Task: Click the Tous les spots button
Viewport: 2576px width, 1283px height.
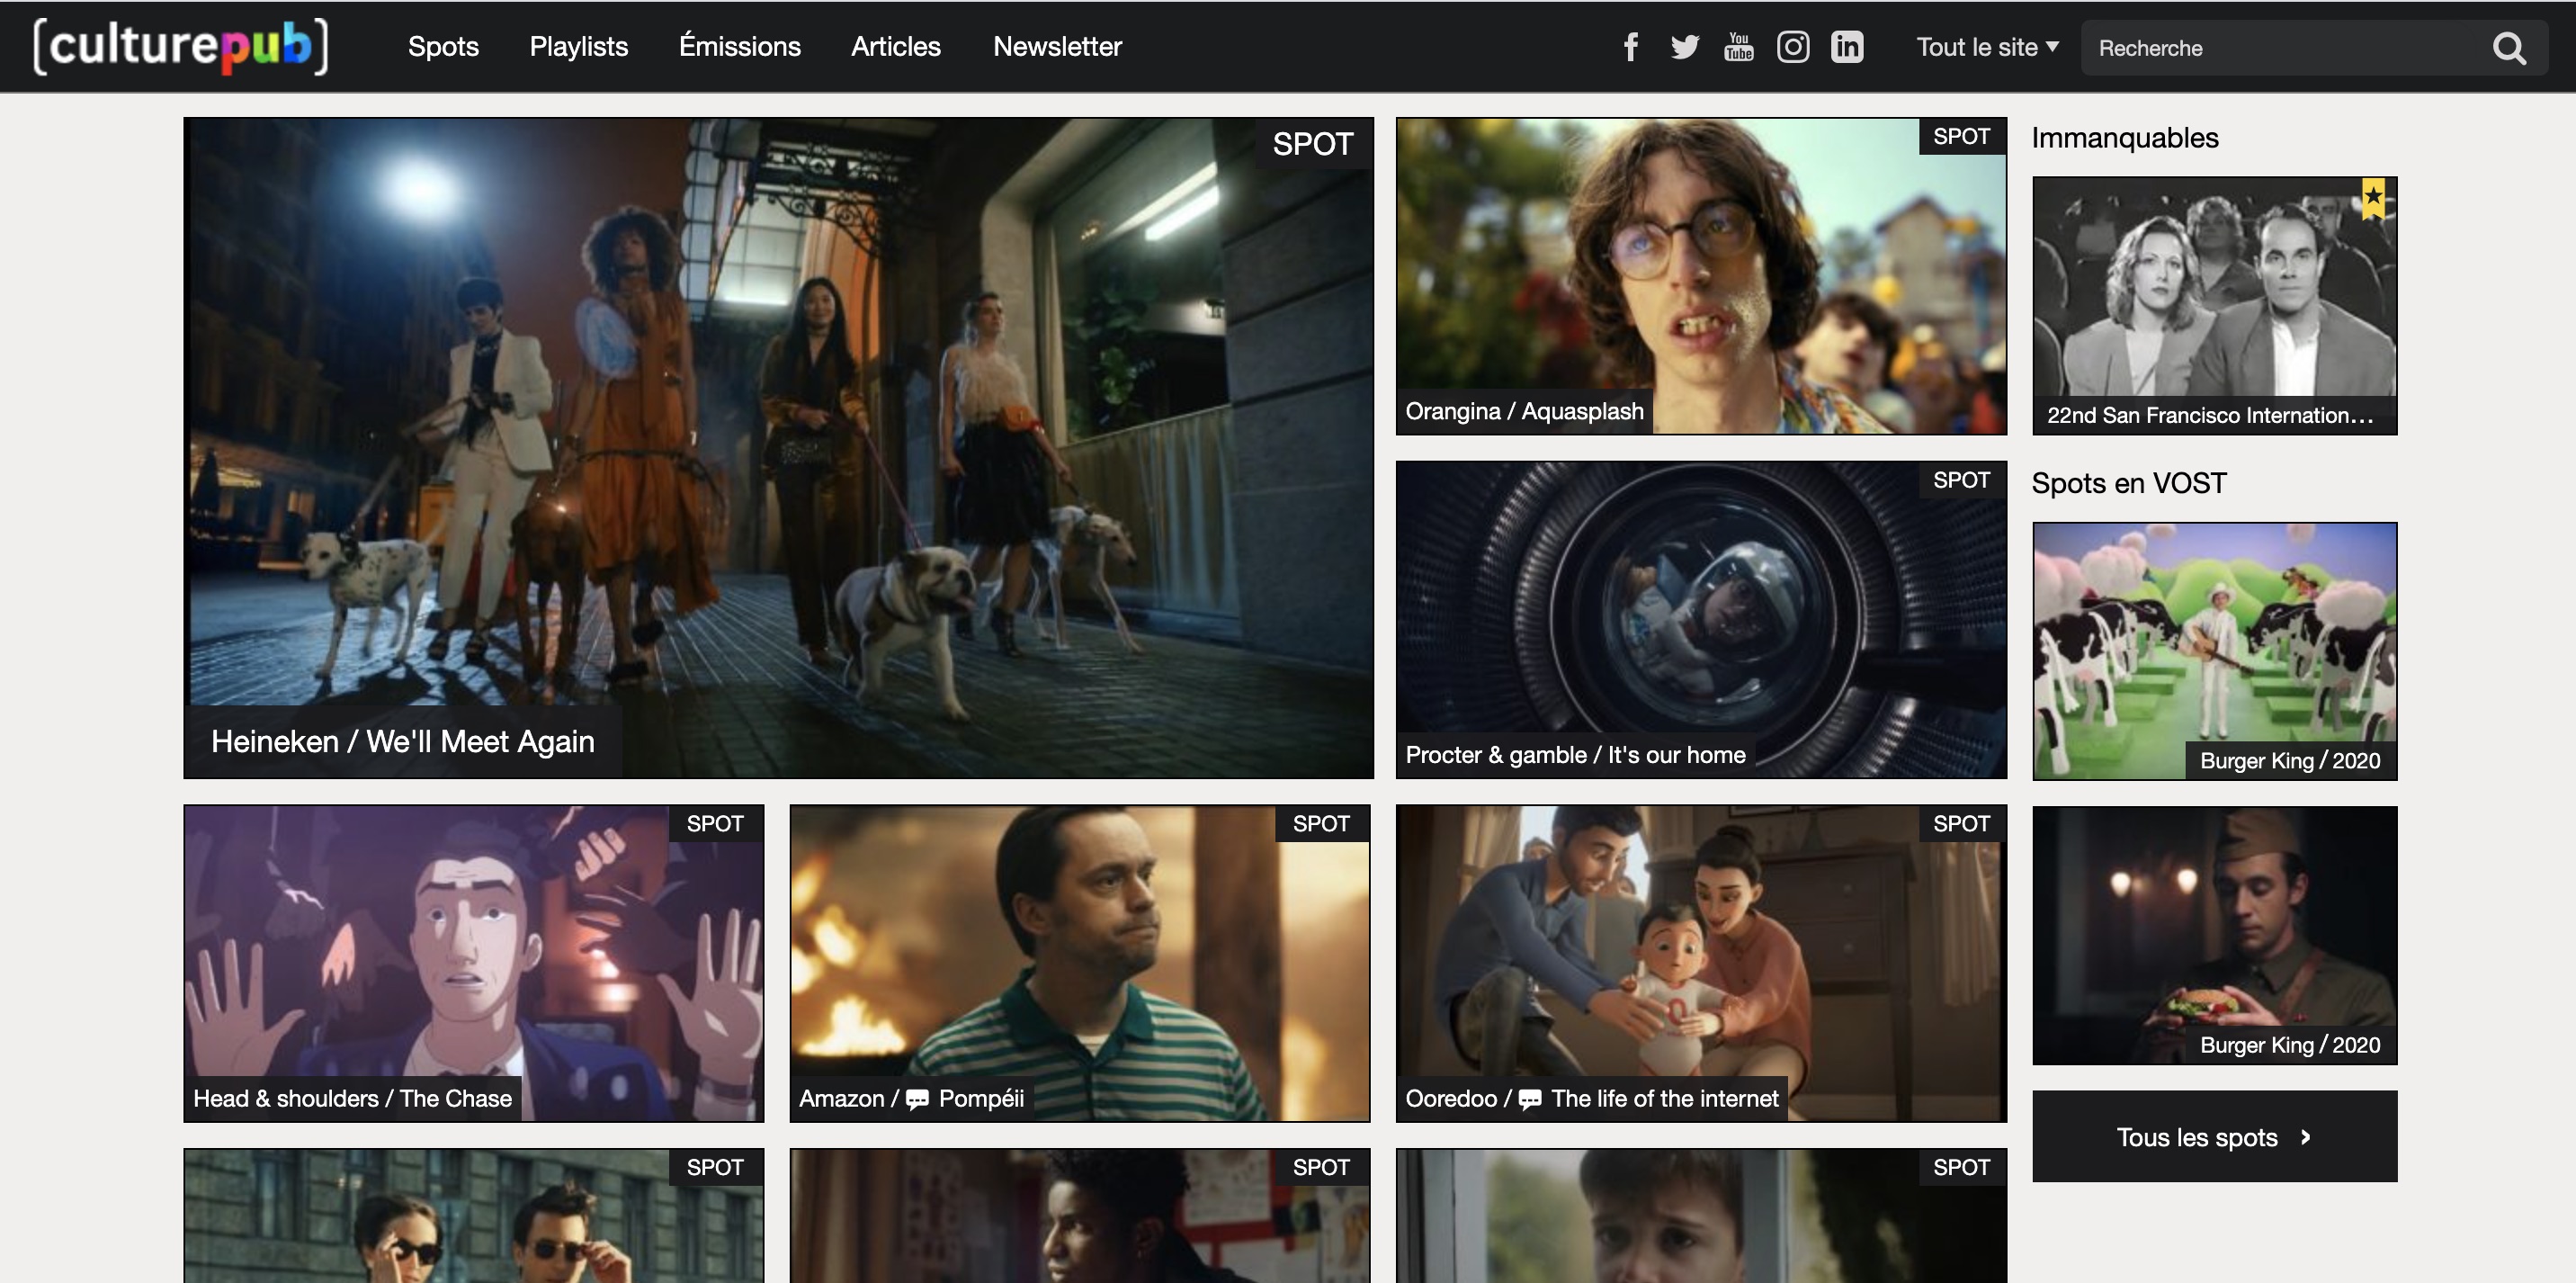Action: click(x=2215, y=1137)
